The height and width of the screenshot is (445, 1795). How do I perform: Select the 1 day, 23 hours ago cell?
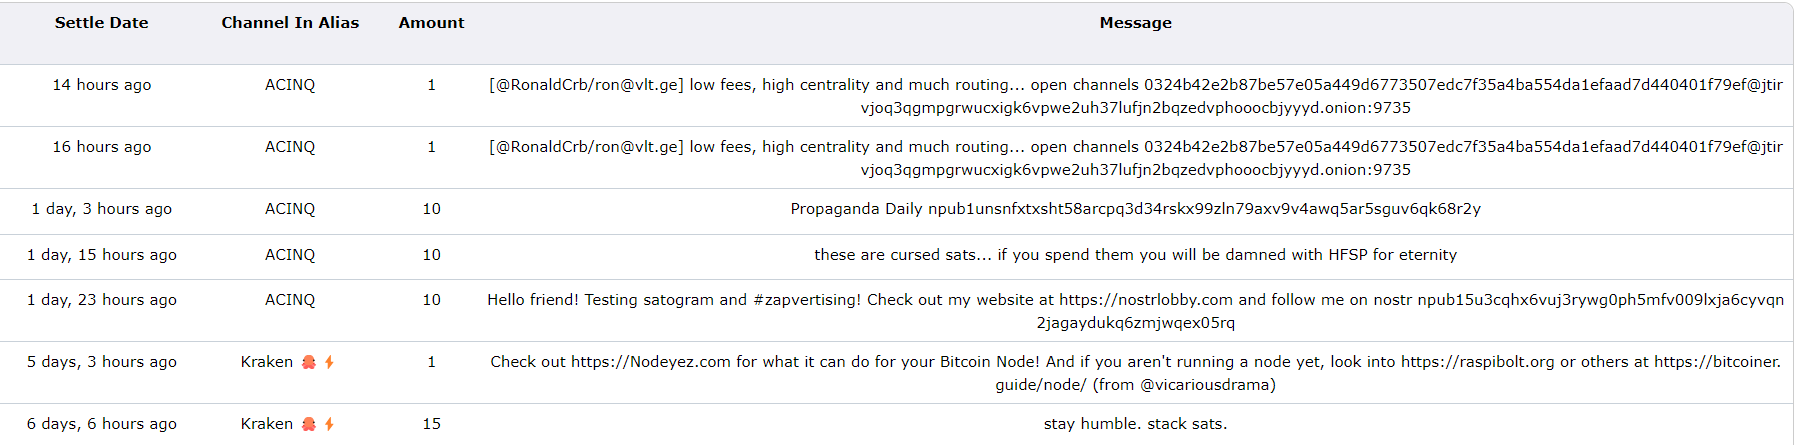(102, 300)
